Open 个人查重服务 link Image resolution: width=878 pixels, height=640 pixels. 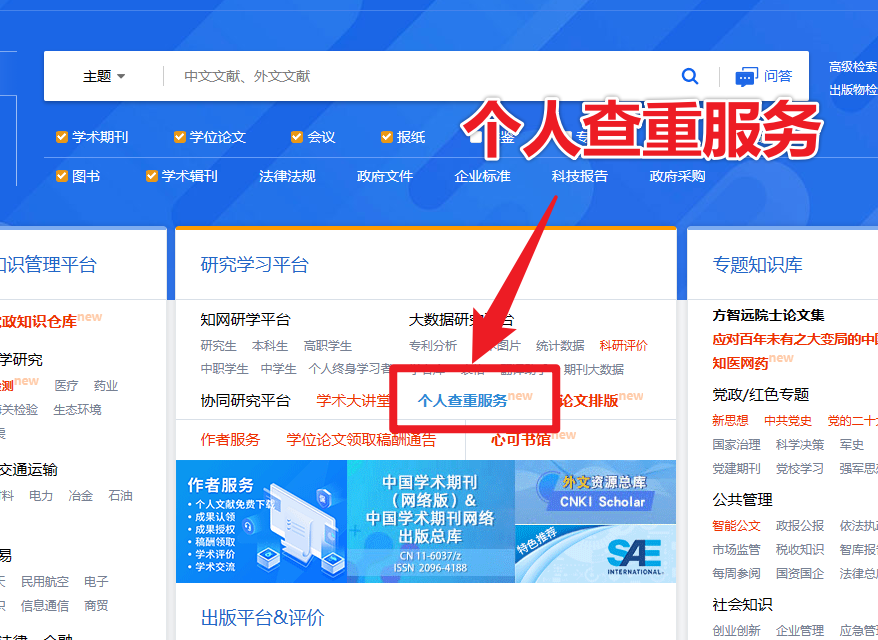click(463, 400)
